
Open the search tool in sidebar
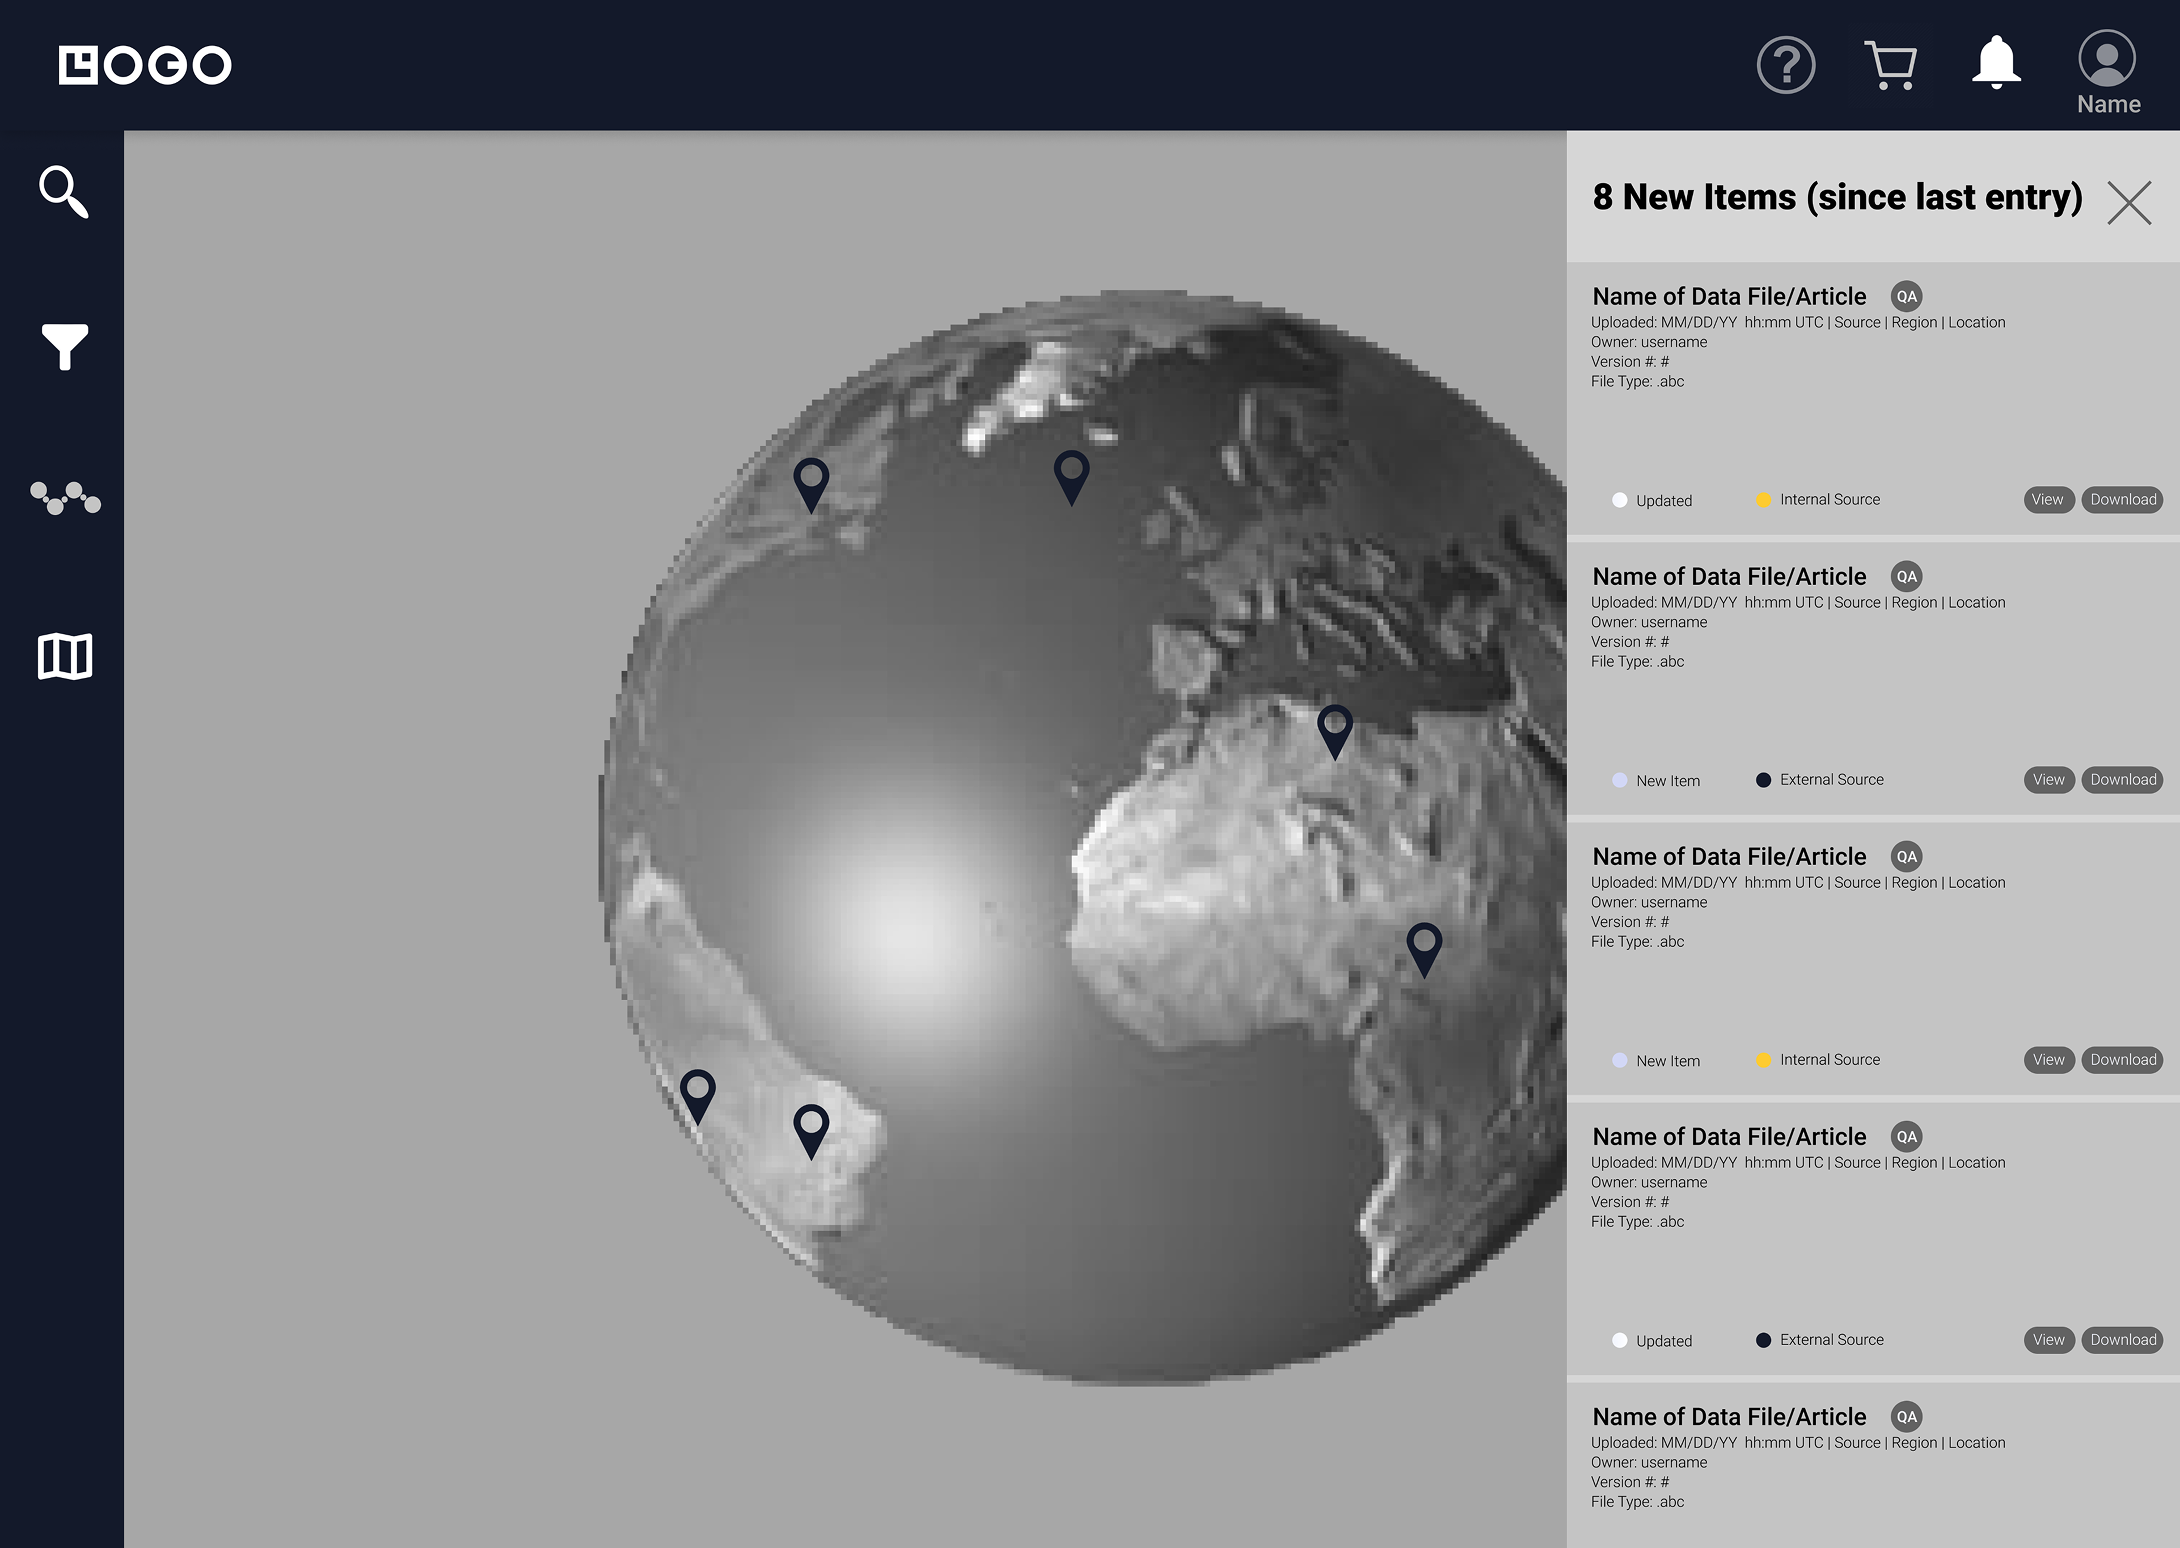pos(64,191)
